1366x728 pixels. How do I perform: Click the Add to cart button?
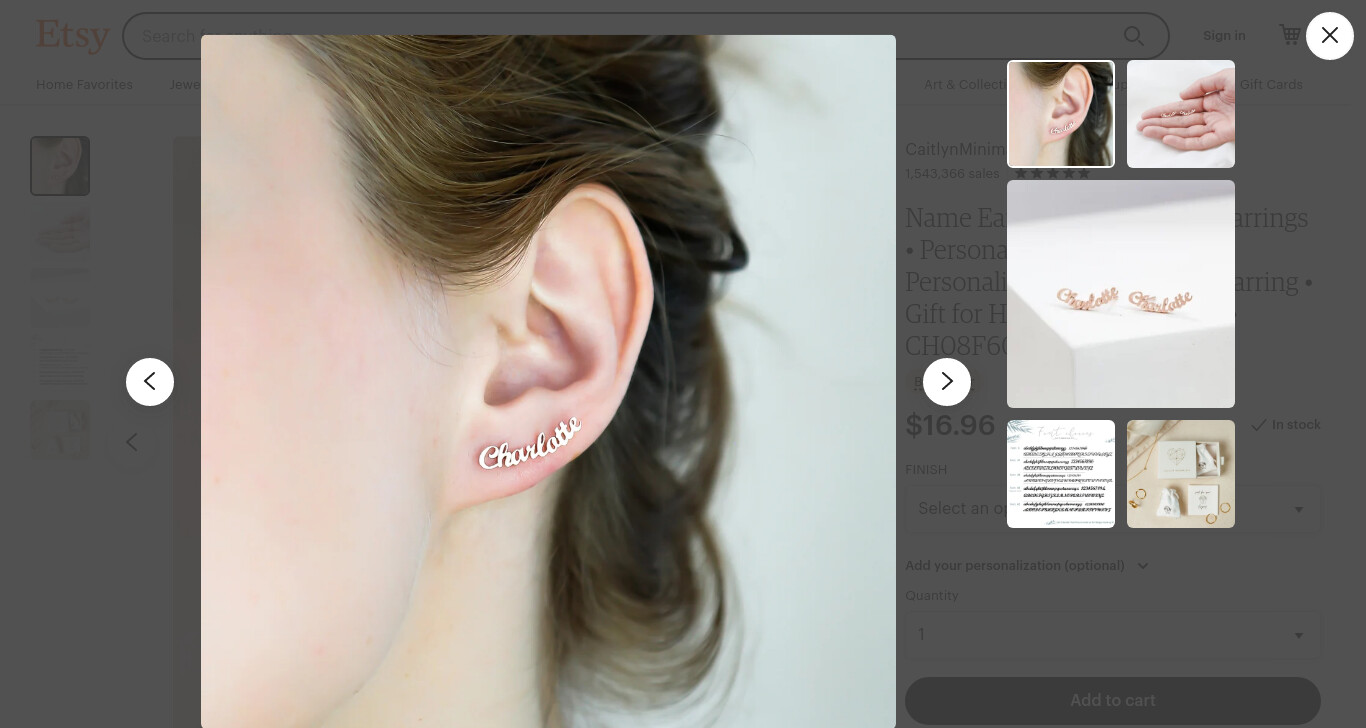tap(1113, 700)
